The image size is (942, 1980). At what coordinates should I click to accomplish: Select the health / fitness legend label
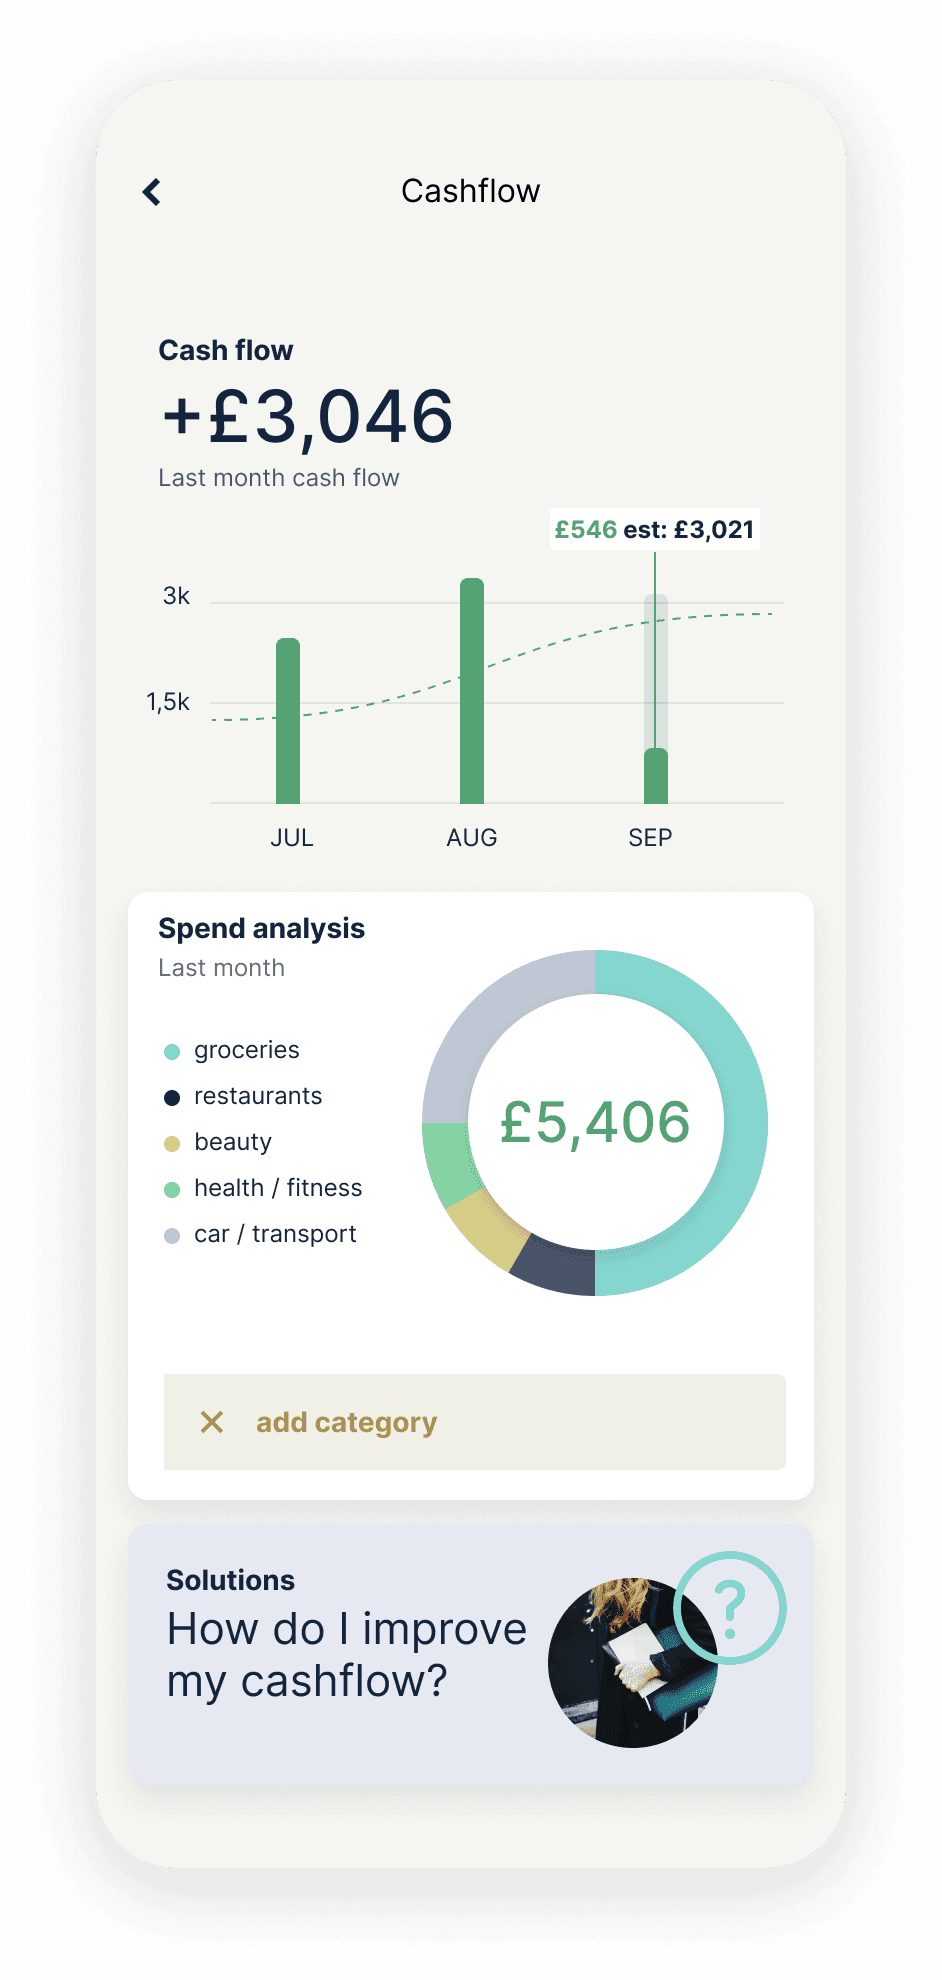point(278,1188)
